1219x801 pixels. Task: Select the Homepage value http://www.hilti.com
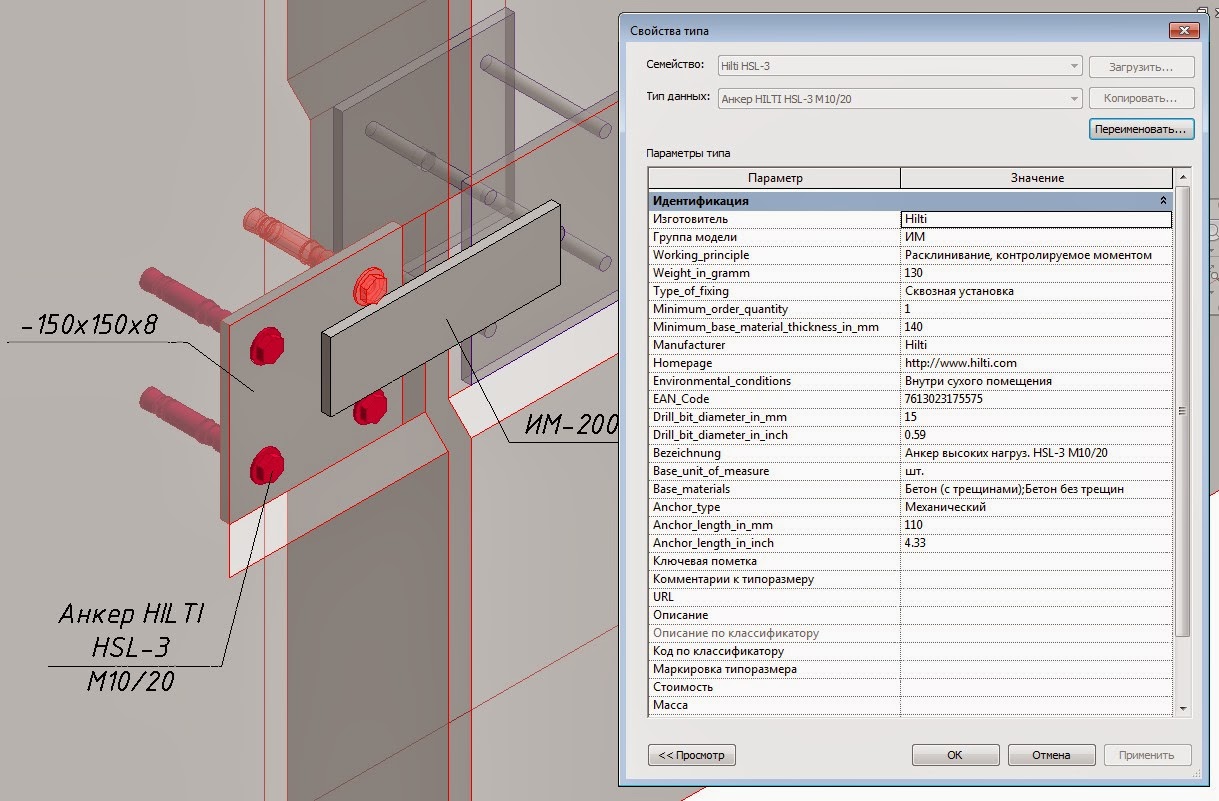coord(1036,363)
